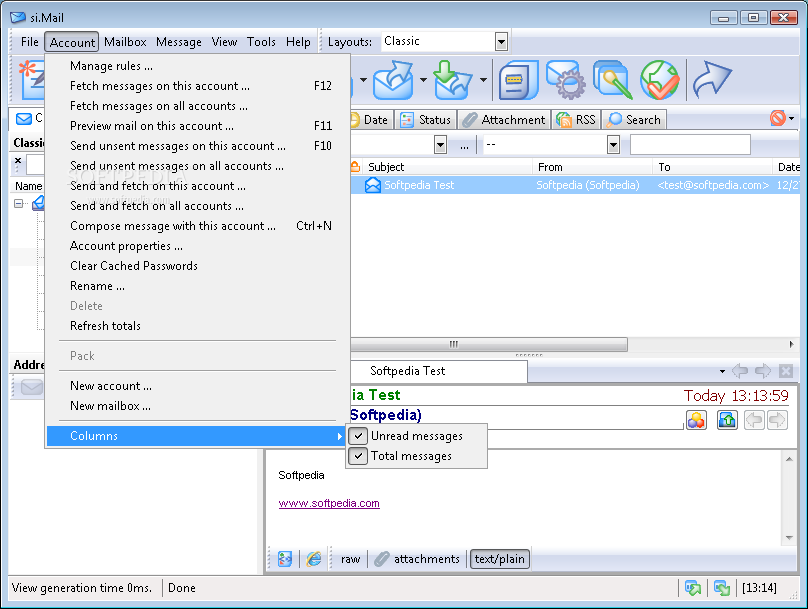Screen dimensions: 808x609
Task: Open the first filter field dropdown arrow
Action: (x=440, y=145)
